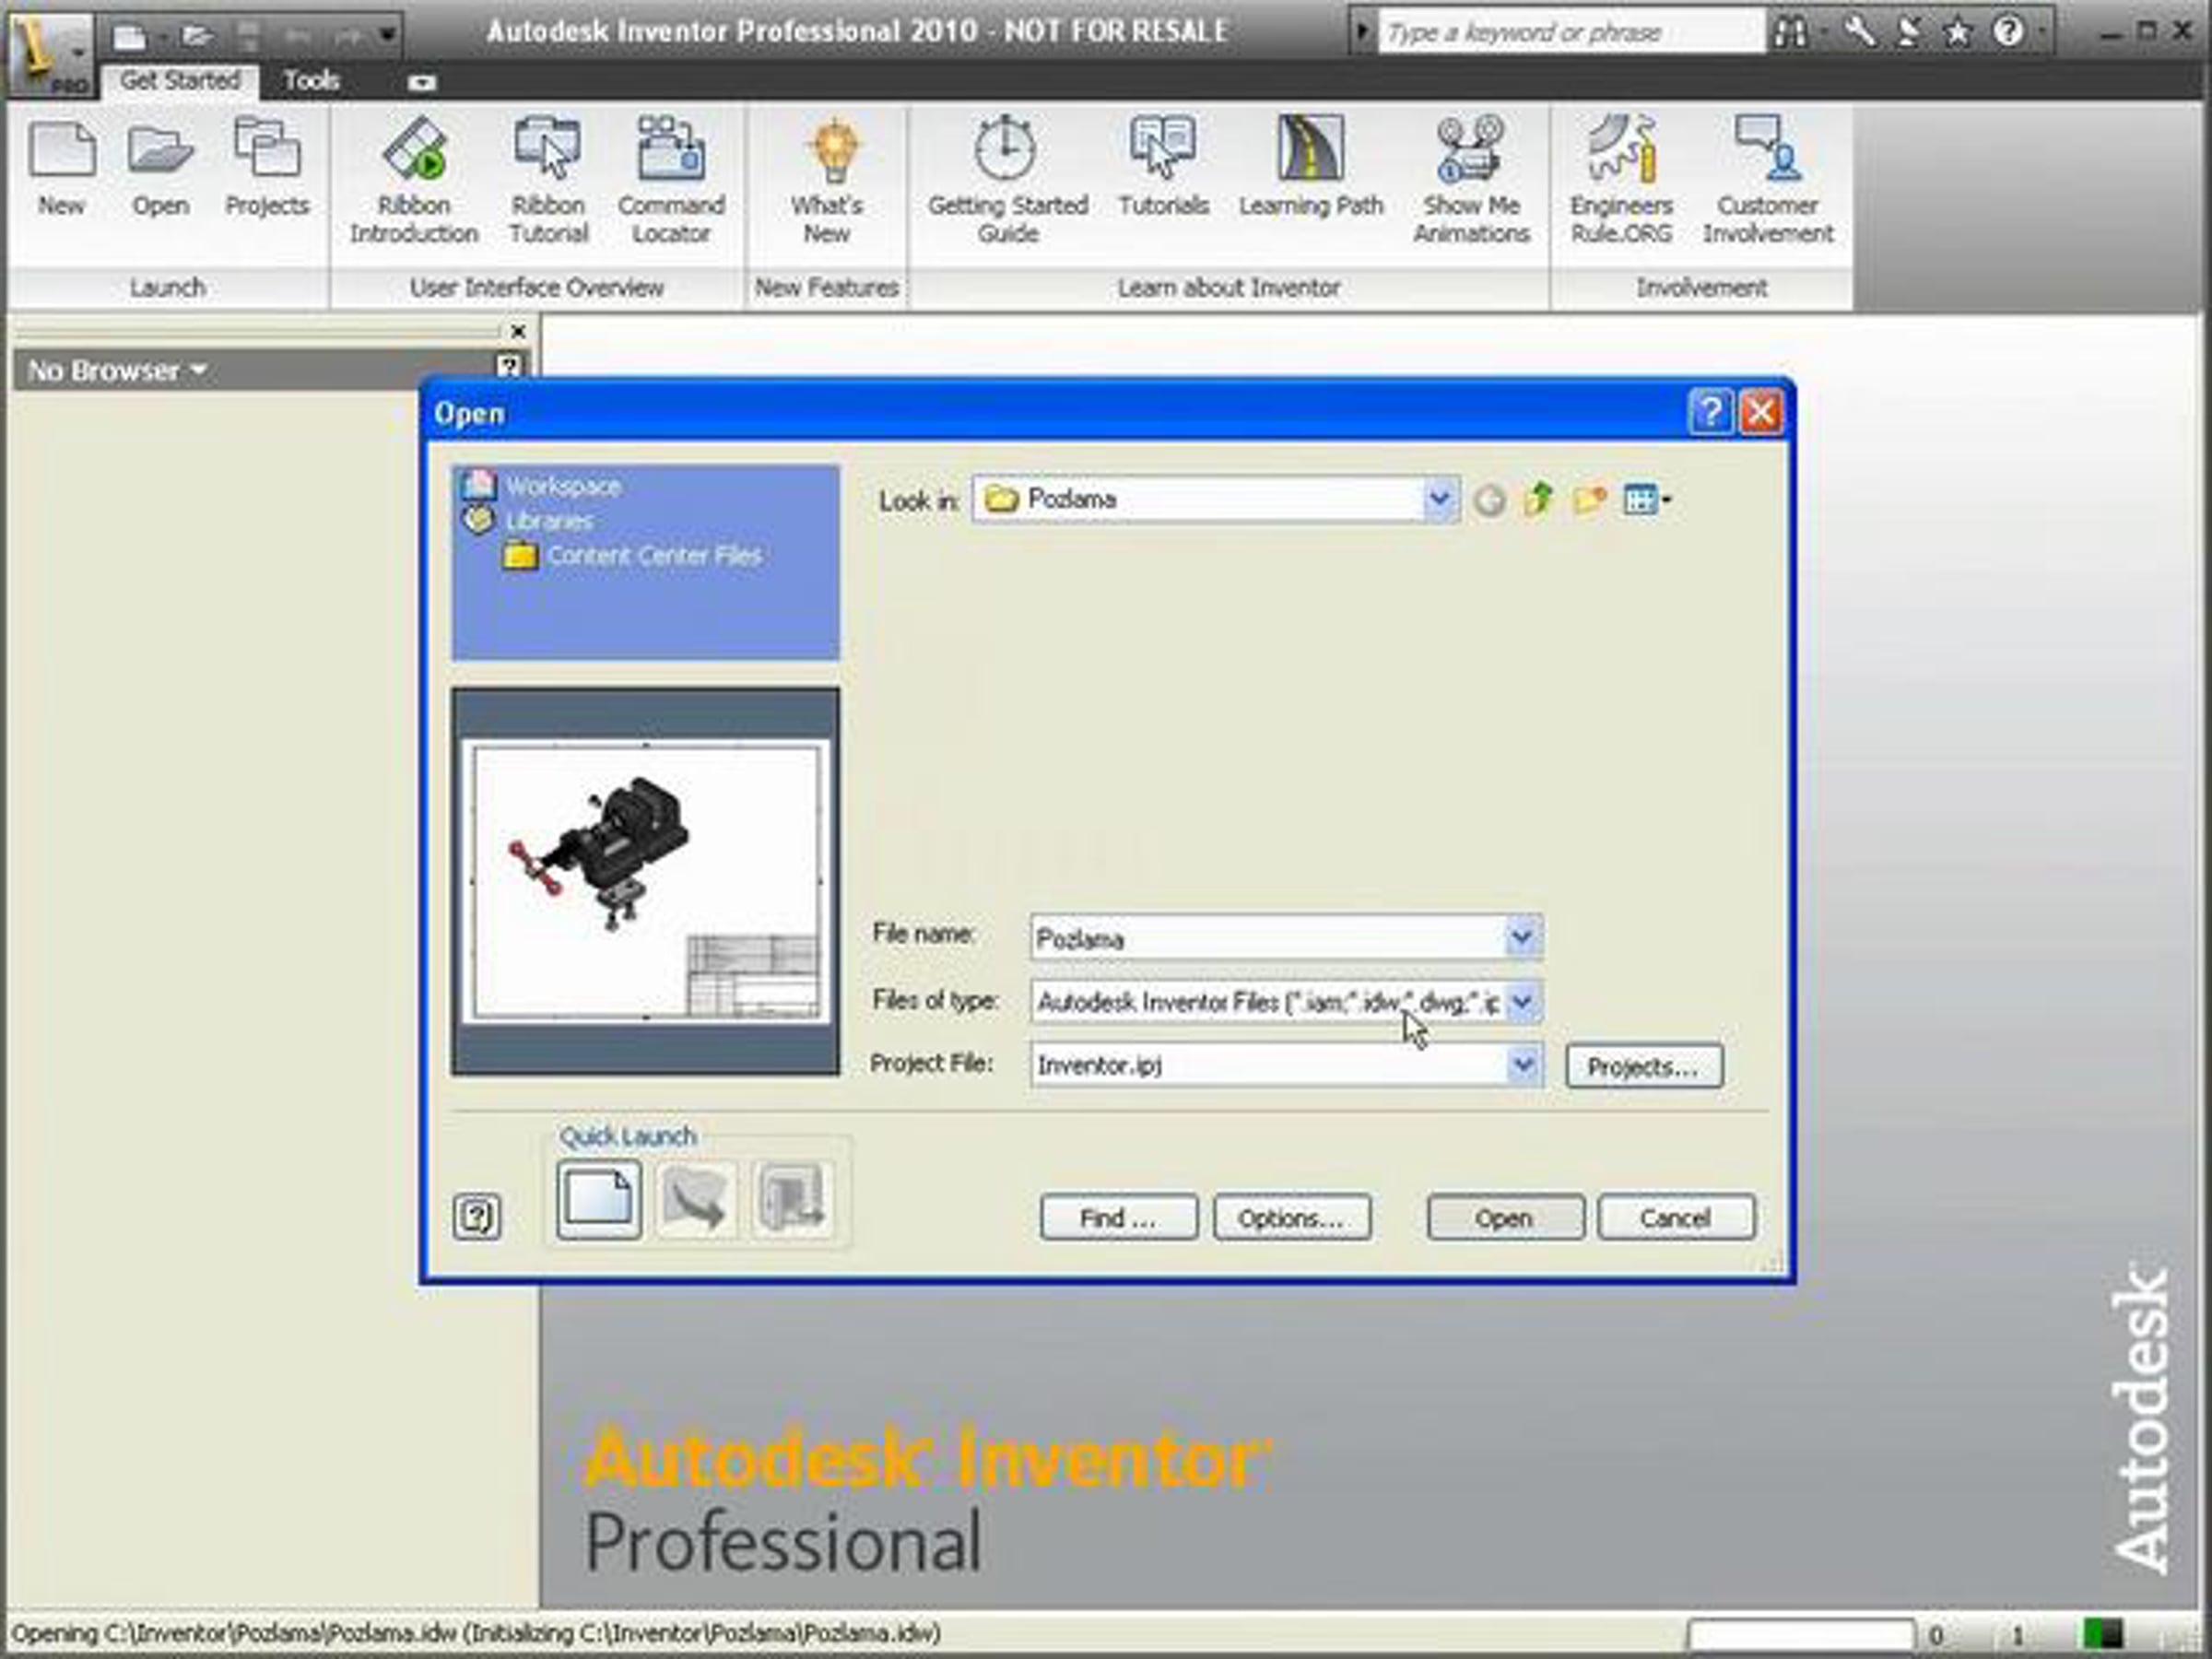This screenshot has width=2212, height=1659.
Task: Go back with the Look in back arrow
Action: [1489, 500]
